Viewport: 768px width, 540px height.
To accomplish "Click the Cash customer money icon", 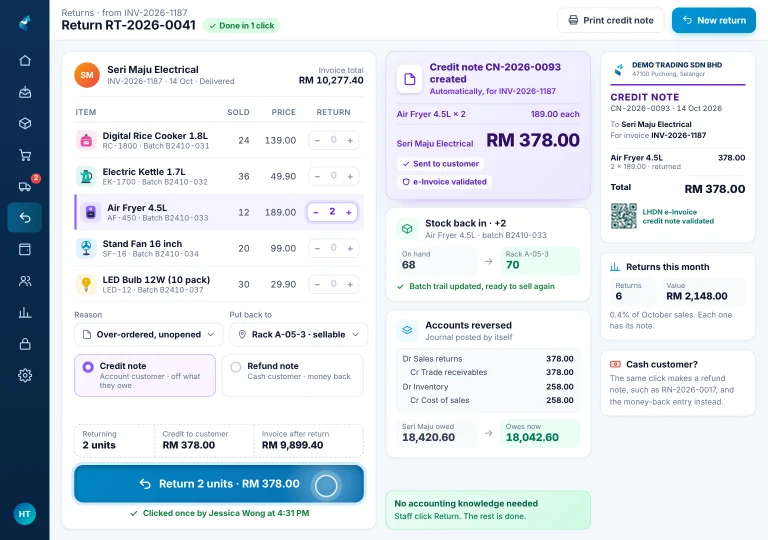I will tap(615, 365).
